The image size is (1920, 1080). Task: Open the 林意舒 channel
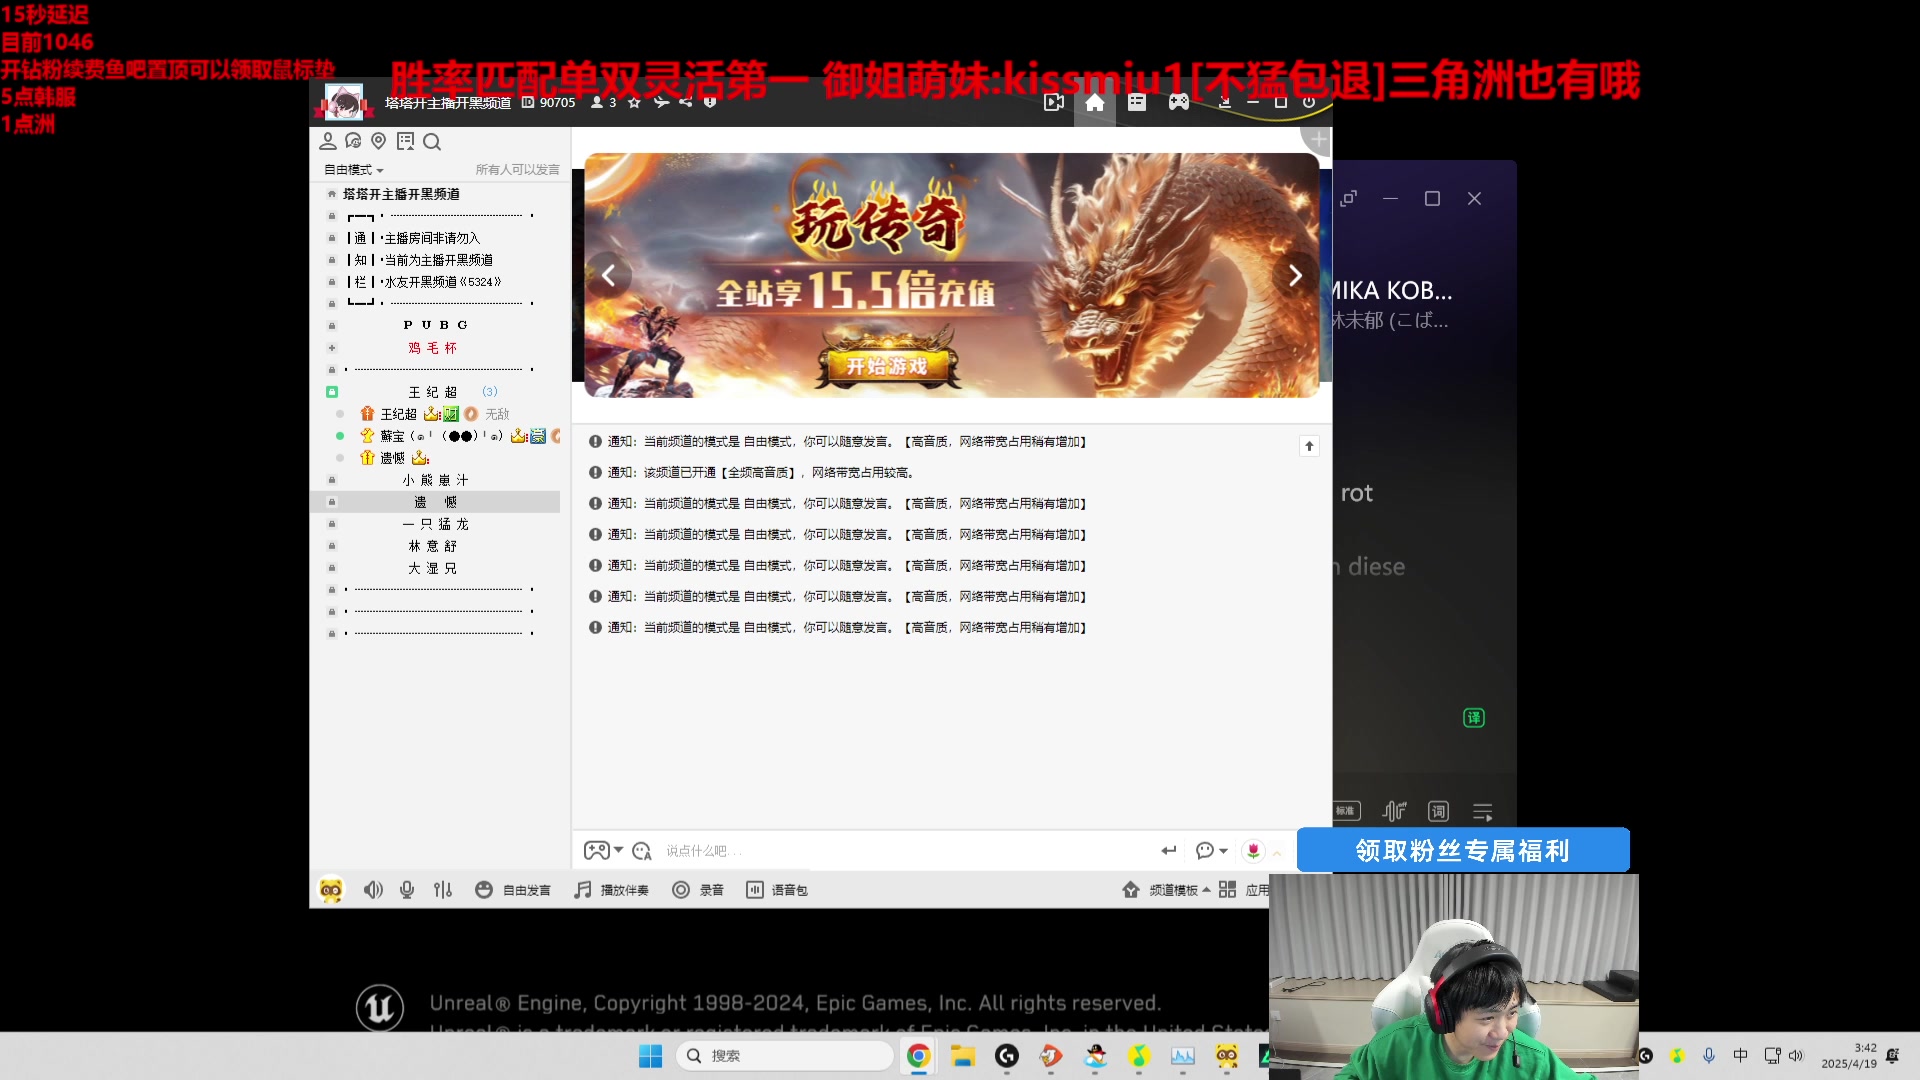[433, 546]
